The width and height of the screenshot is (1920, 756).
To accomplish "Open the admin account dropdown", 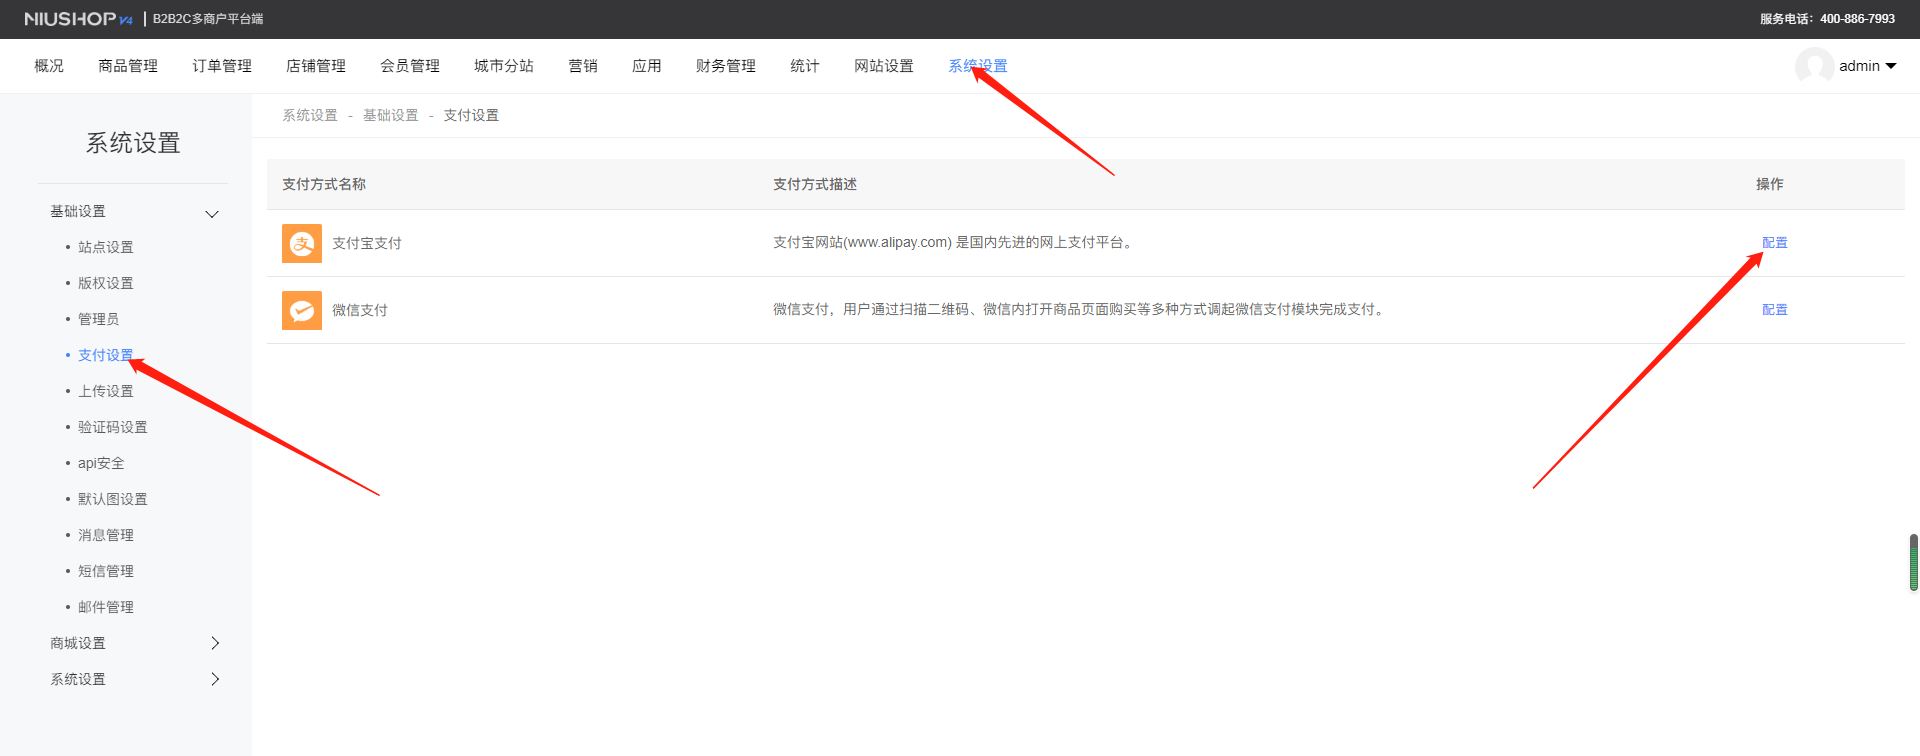I will [1867, 66].
